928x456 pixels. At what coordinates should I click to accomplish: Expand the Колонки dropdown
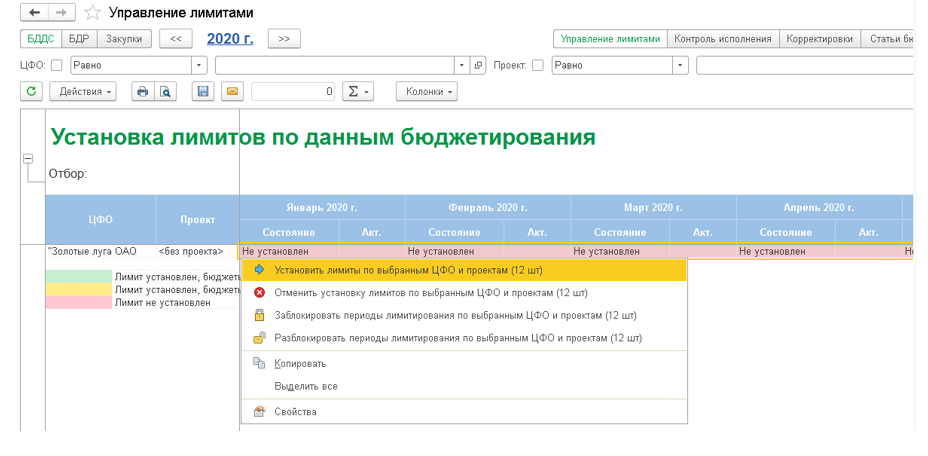(428, 92)
